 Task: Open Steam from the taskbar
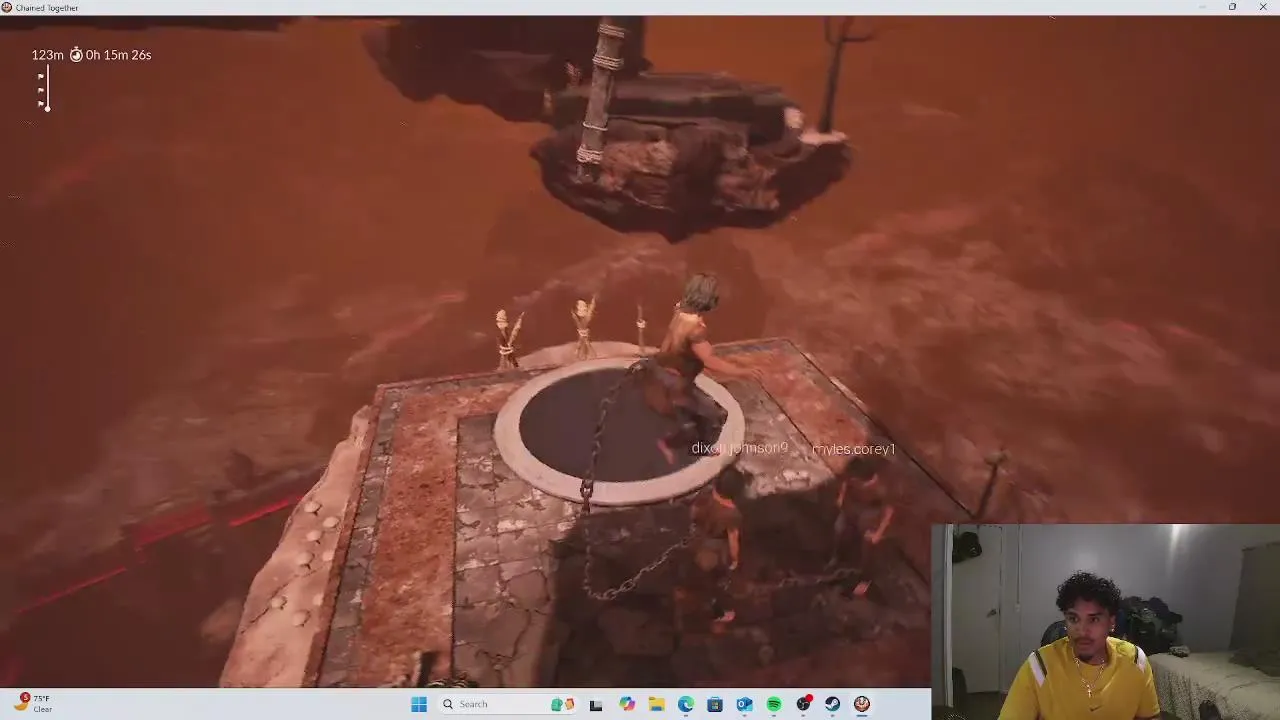click(832, 704)
